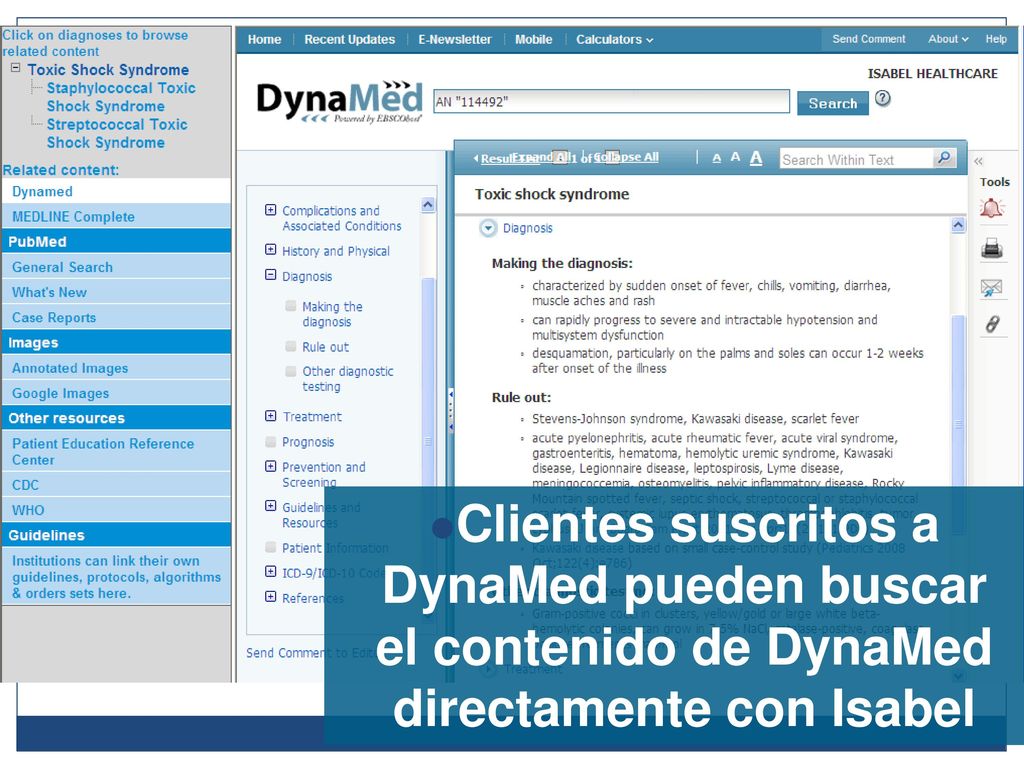Image resolution: width=1024 pixels, height=768 pixels.
Task: Select the medium font size A
Action: point(735,157)
